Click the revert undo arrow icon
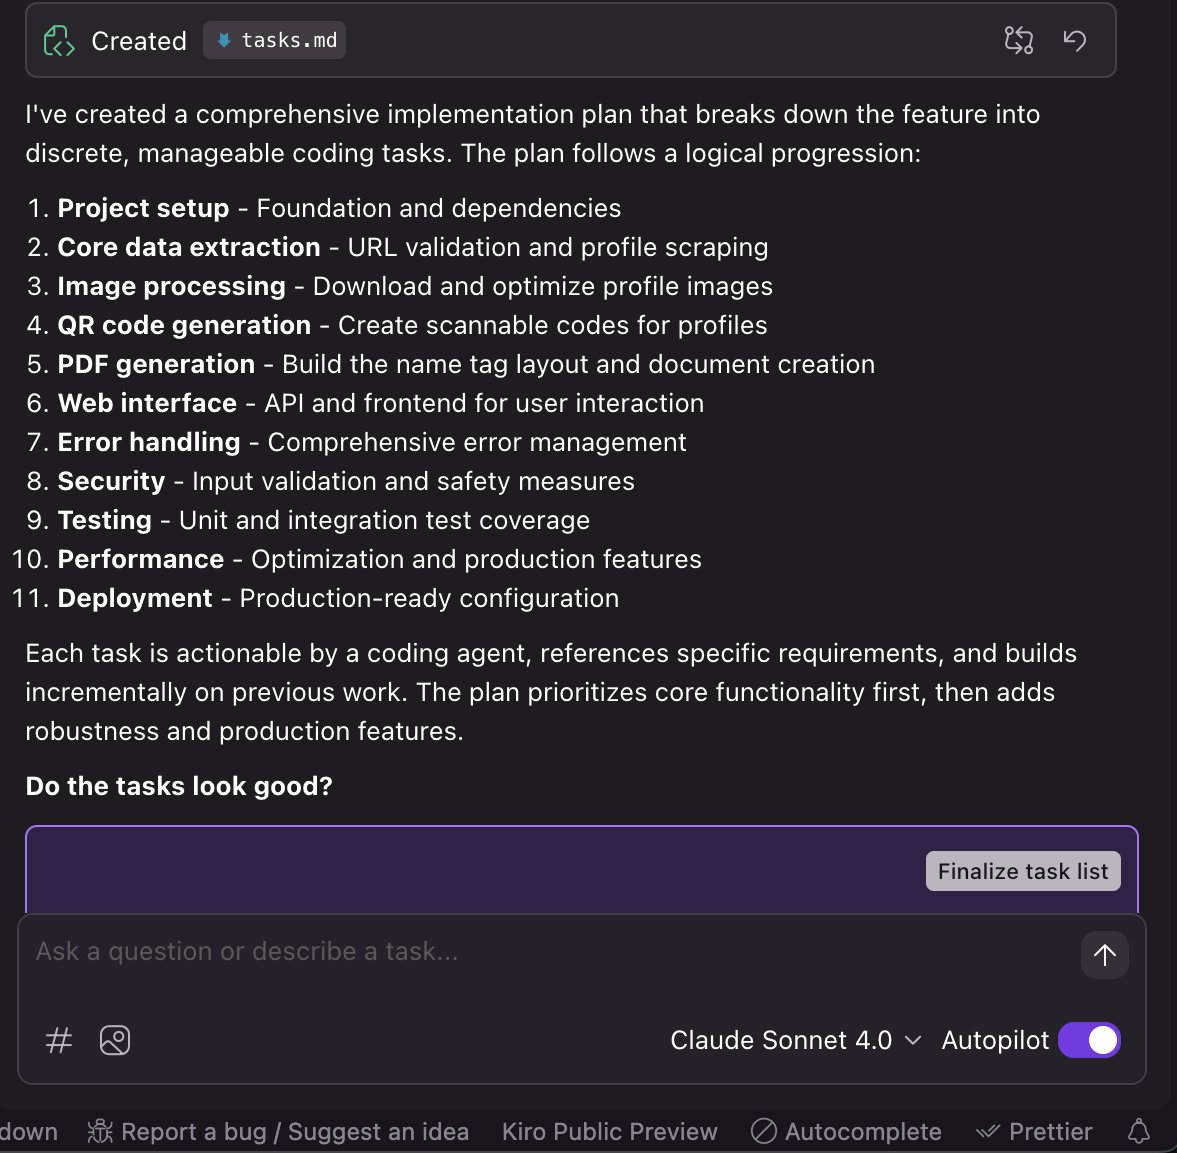 pos(1074,41)
